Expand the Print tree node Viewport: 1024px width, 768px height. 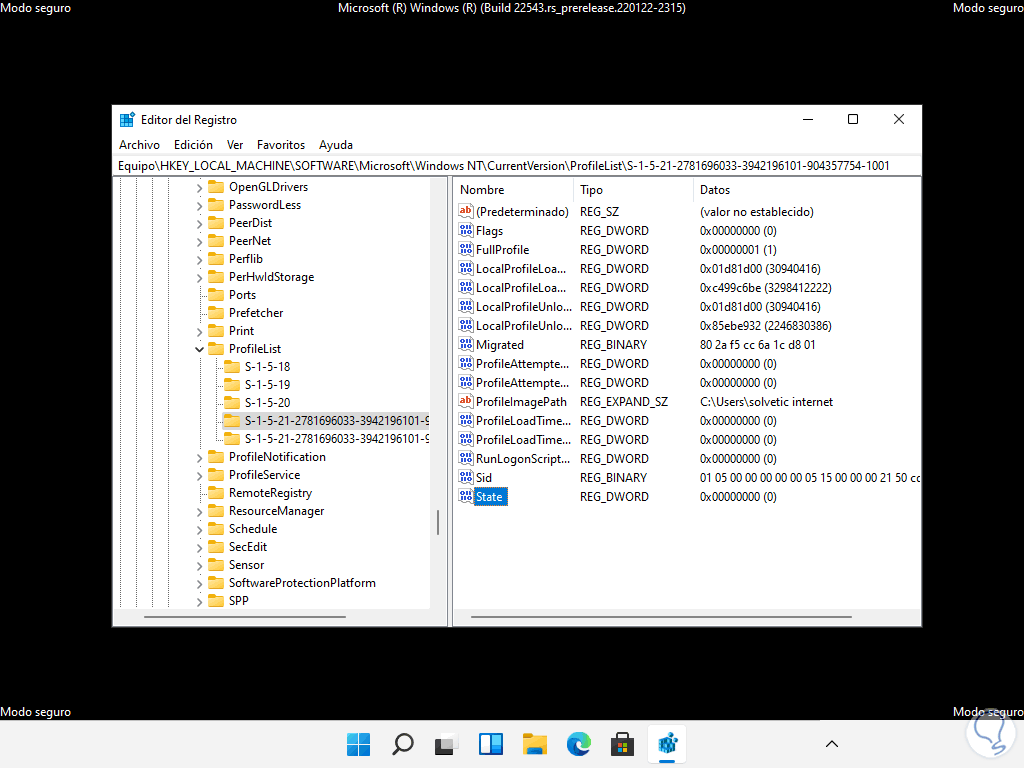click(199, 331)
